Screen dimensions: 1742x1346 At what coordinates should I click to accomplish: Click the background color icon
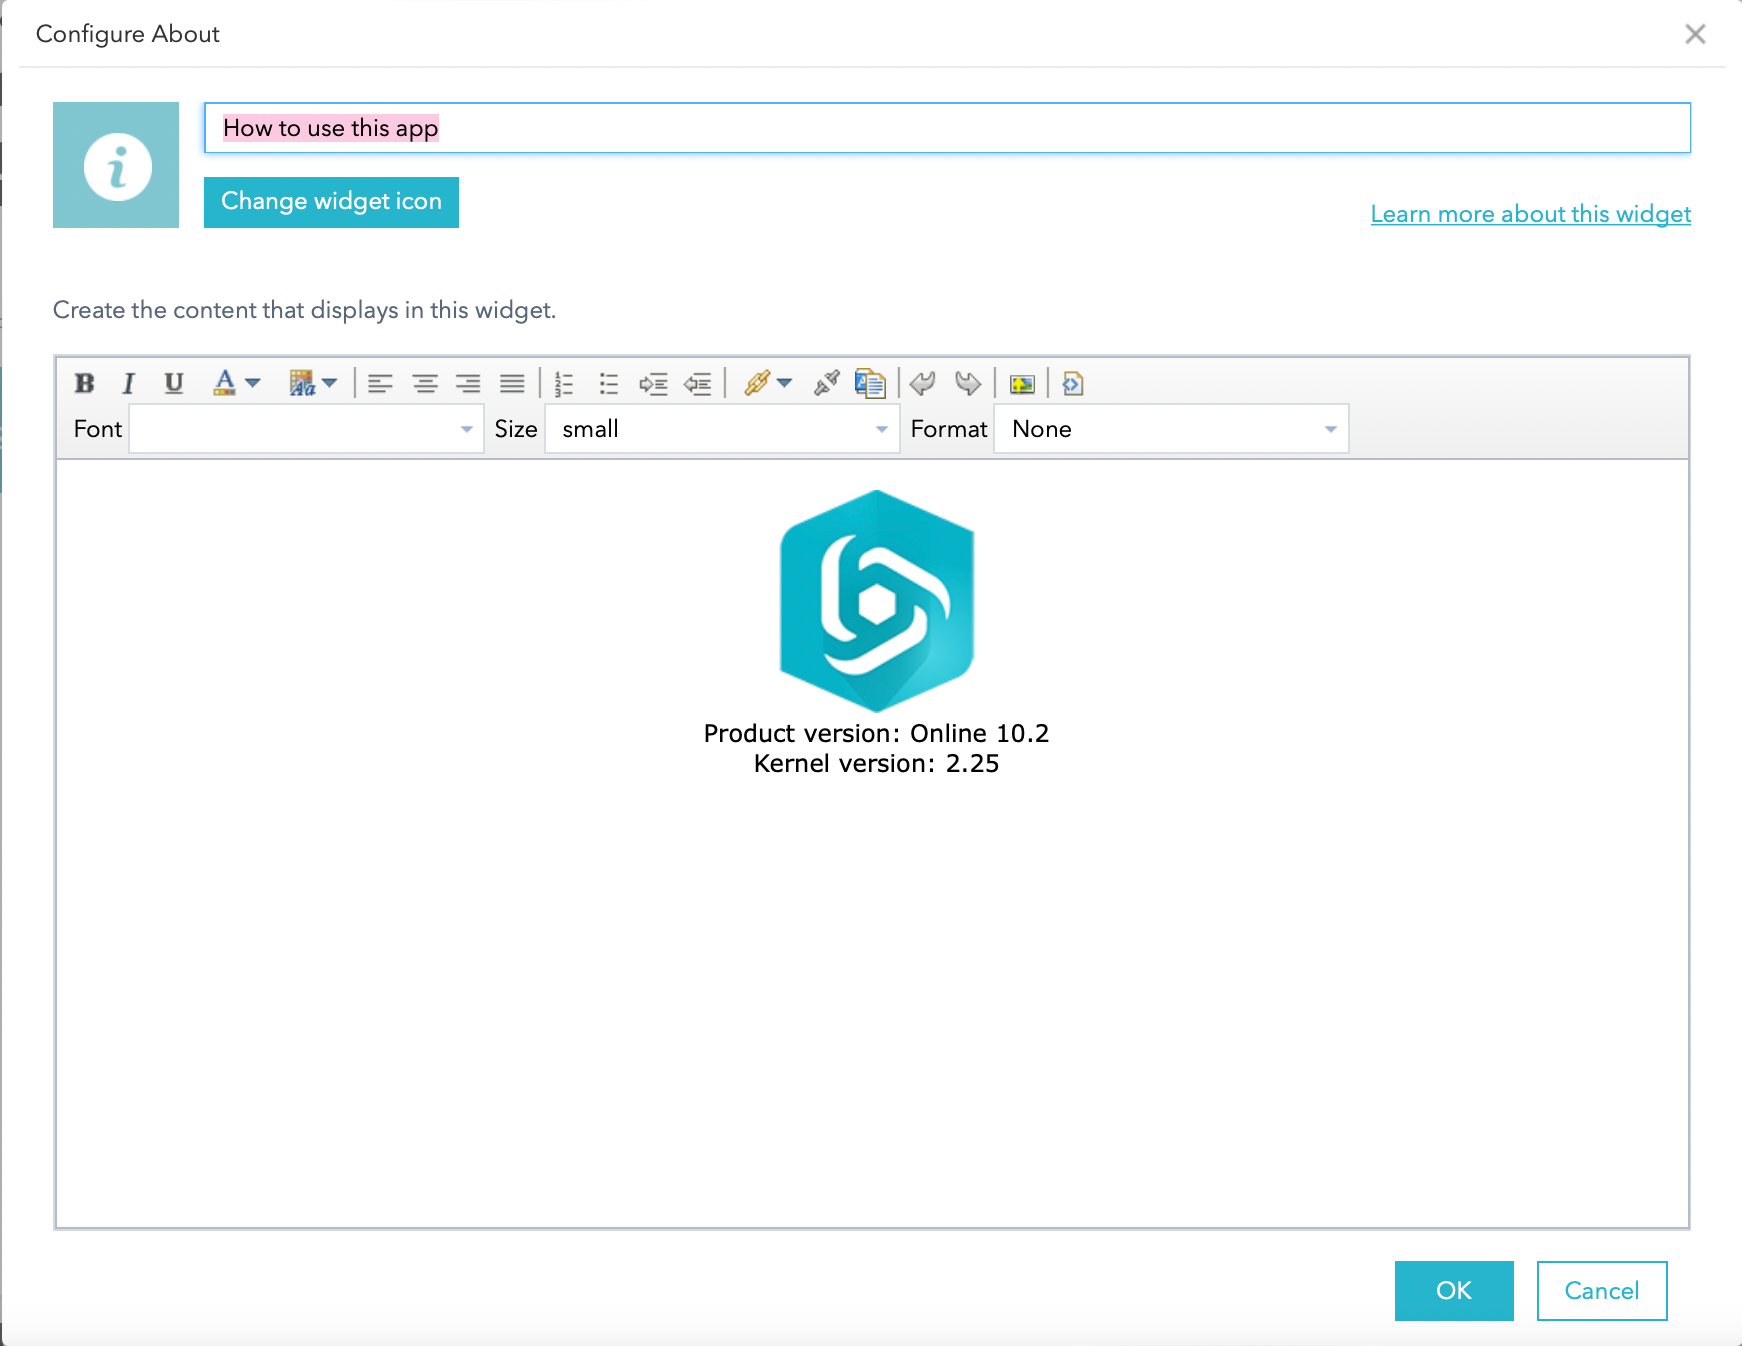click(302, 383)
